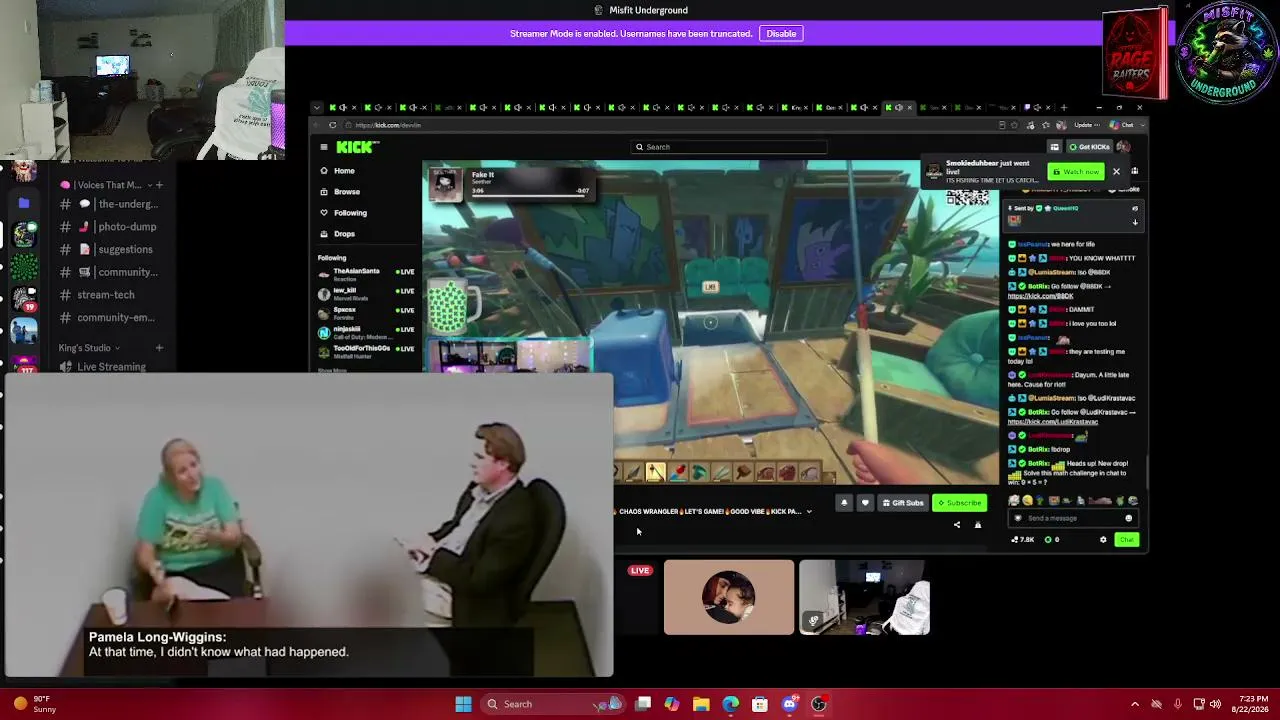Open the green dotted Discord server
The image size is (1280, 720).
(x=24, y=268)
